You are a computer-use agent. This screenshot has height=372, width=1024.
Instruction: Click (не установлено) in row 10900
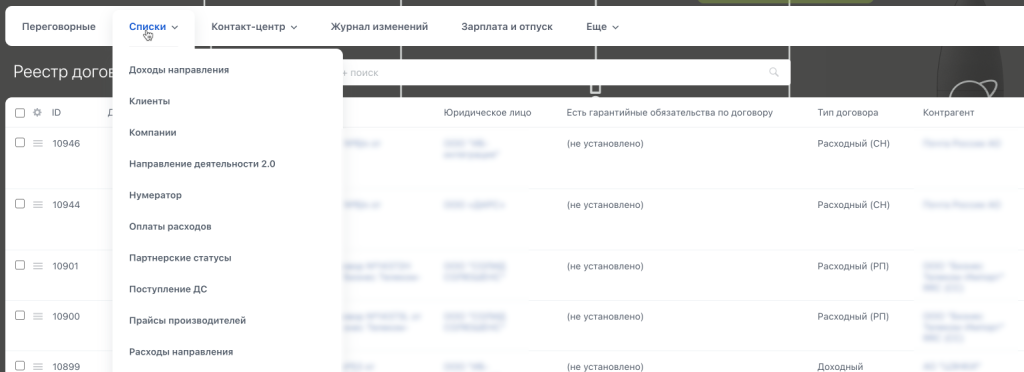(x=605, y=317)
